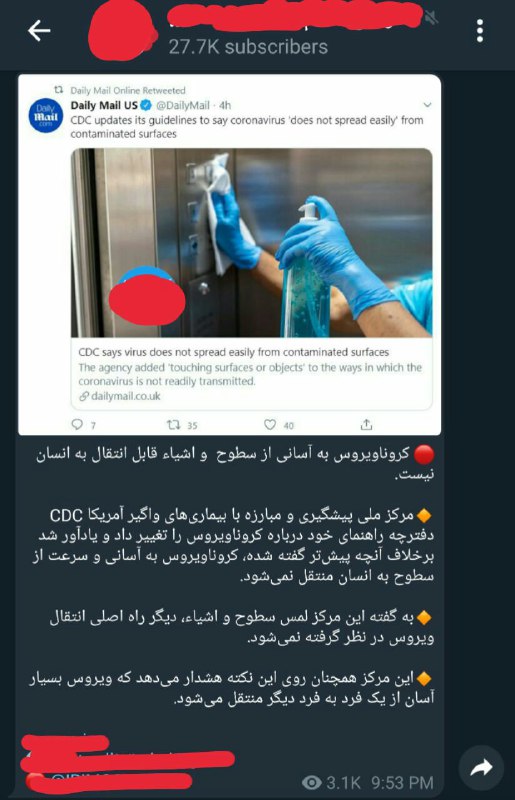Open the dailymail.co.uk link
Image resolution: width=515 pixels, height=800 pixels.
[120, 396]
